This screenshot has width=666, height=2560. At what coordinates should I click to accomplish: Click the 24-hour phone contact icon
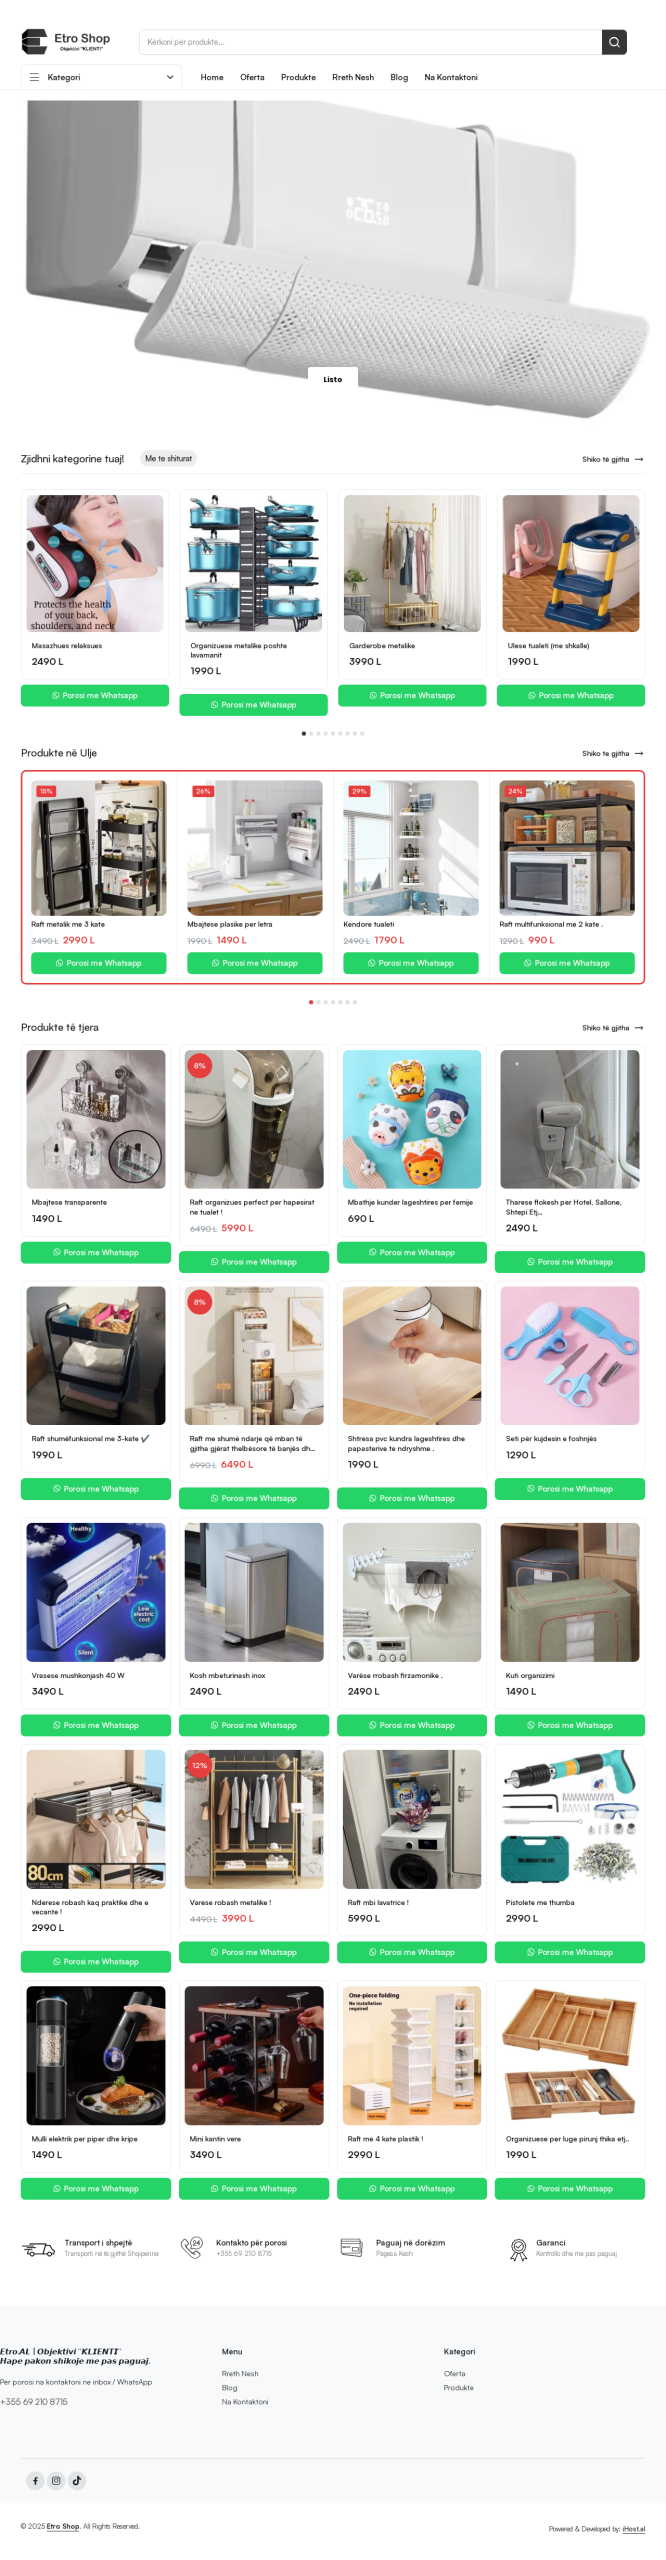click(x=191, y=2248)
